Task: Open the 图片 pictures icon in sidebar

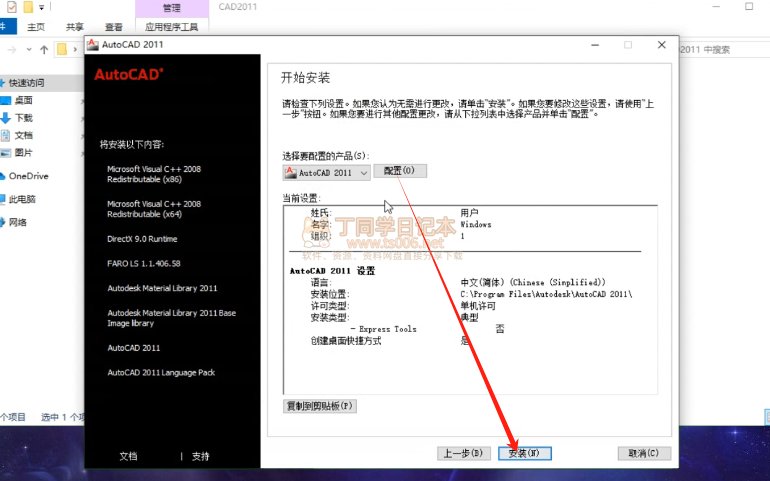Action: pyautogui.click(x=6, y=153)
